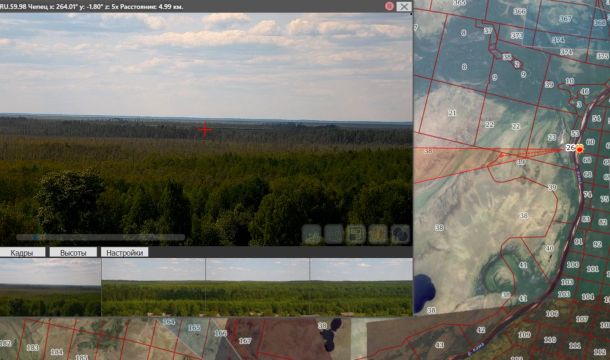Click the red crosshair target in camera image
The width and height of the screenshot is (610, 360).
click(205, 130)
